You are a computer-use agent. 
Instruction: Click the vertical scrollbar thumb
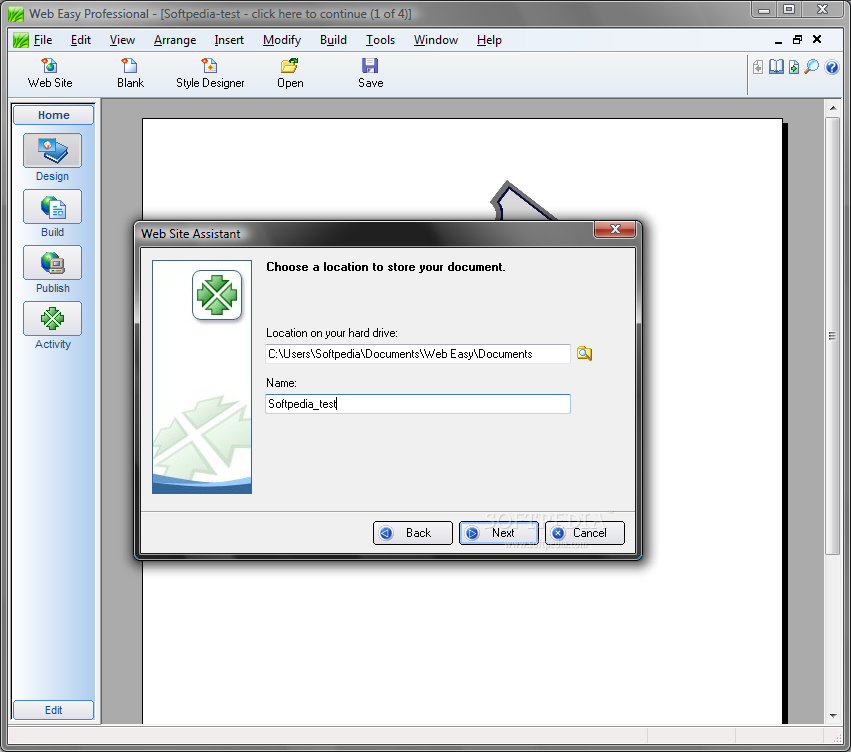(x=833, y=335)
